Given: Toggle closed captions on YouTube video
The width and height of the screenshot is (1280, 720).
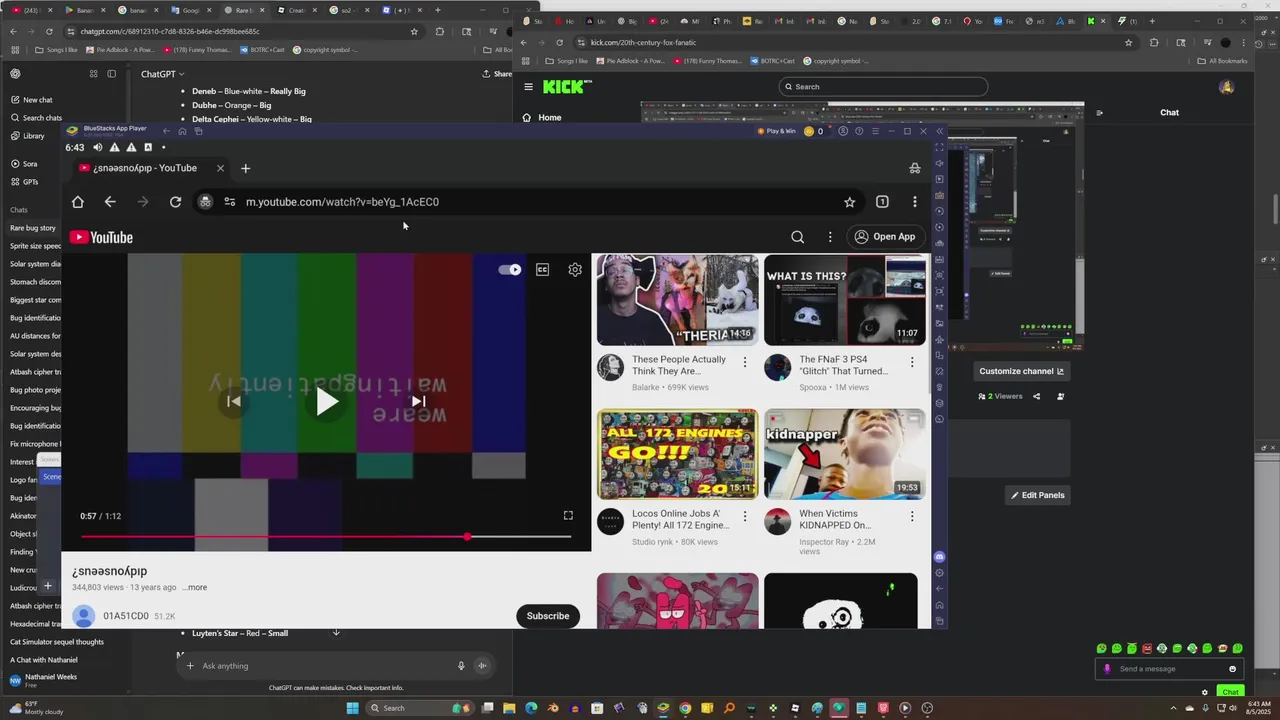Looking at the screenshot, I should click(x=542, y=269).
